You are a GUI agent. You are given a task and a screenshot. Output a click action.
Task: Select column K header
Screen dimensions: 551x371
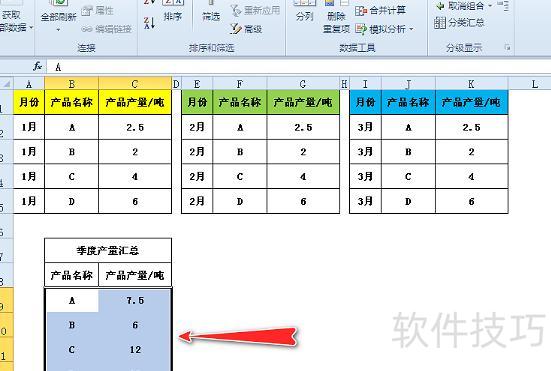click(472, 84)
